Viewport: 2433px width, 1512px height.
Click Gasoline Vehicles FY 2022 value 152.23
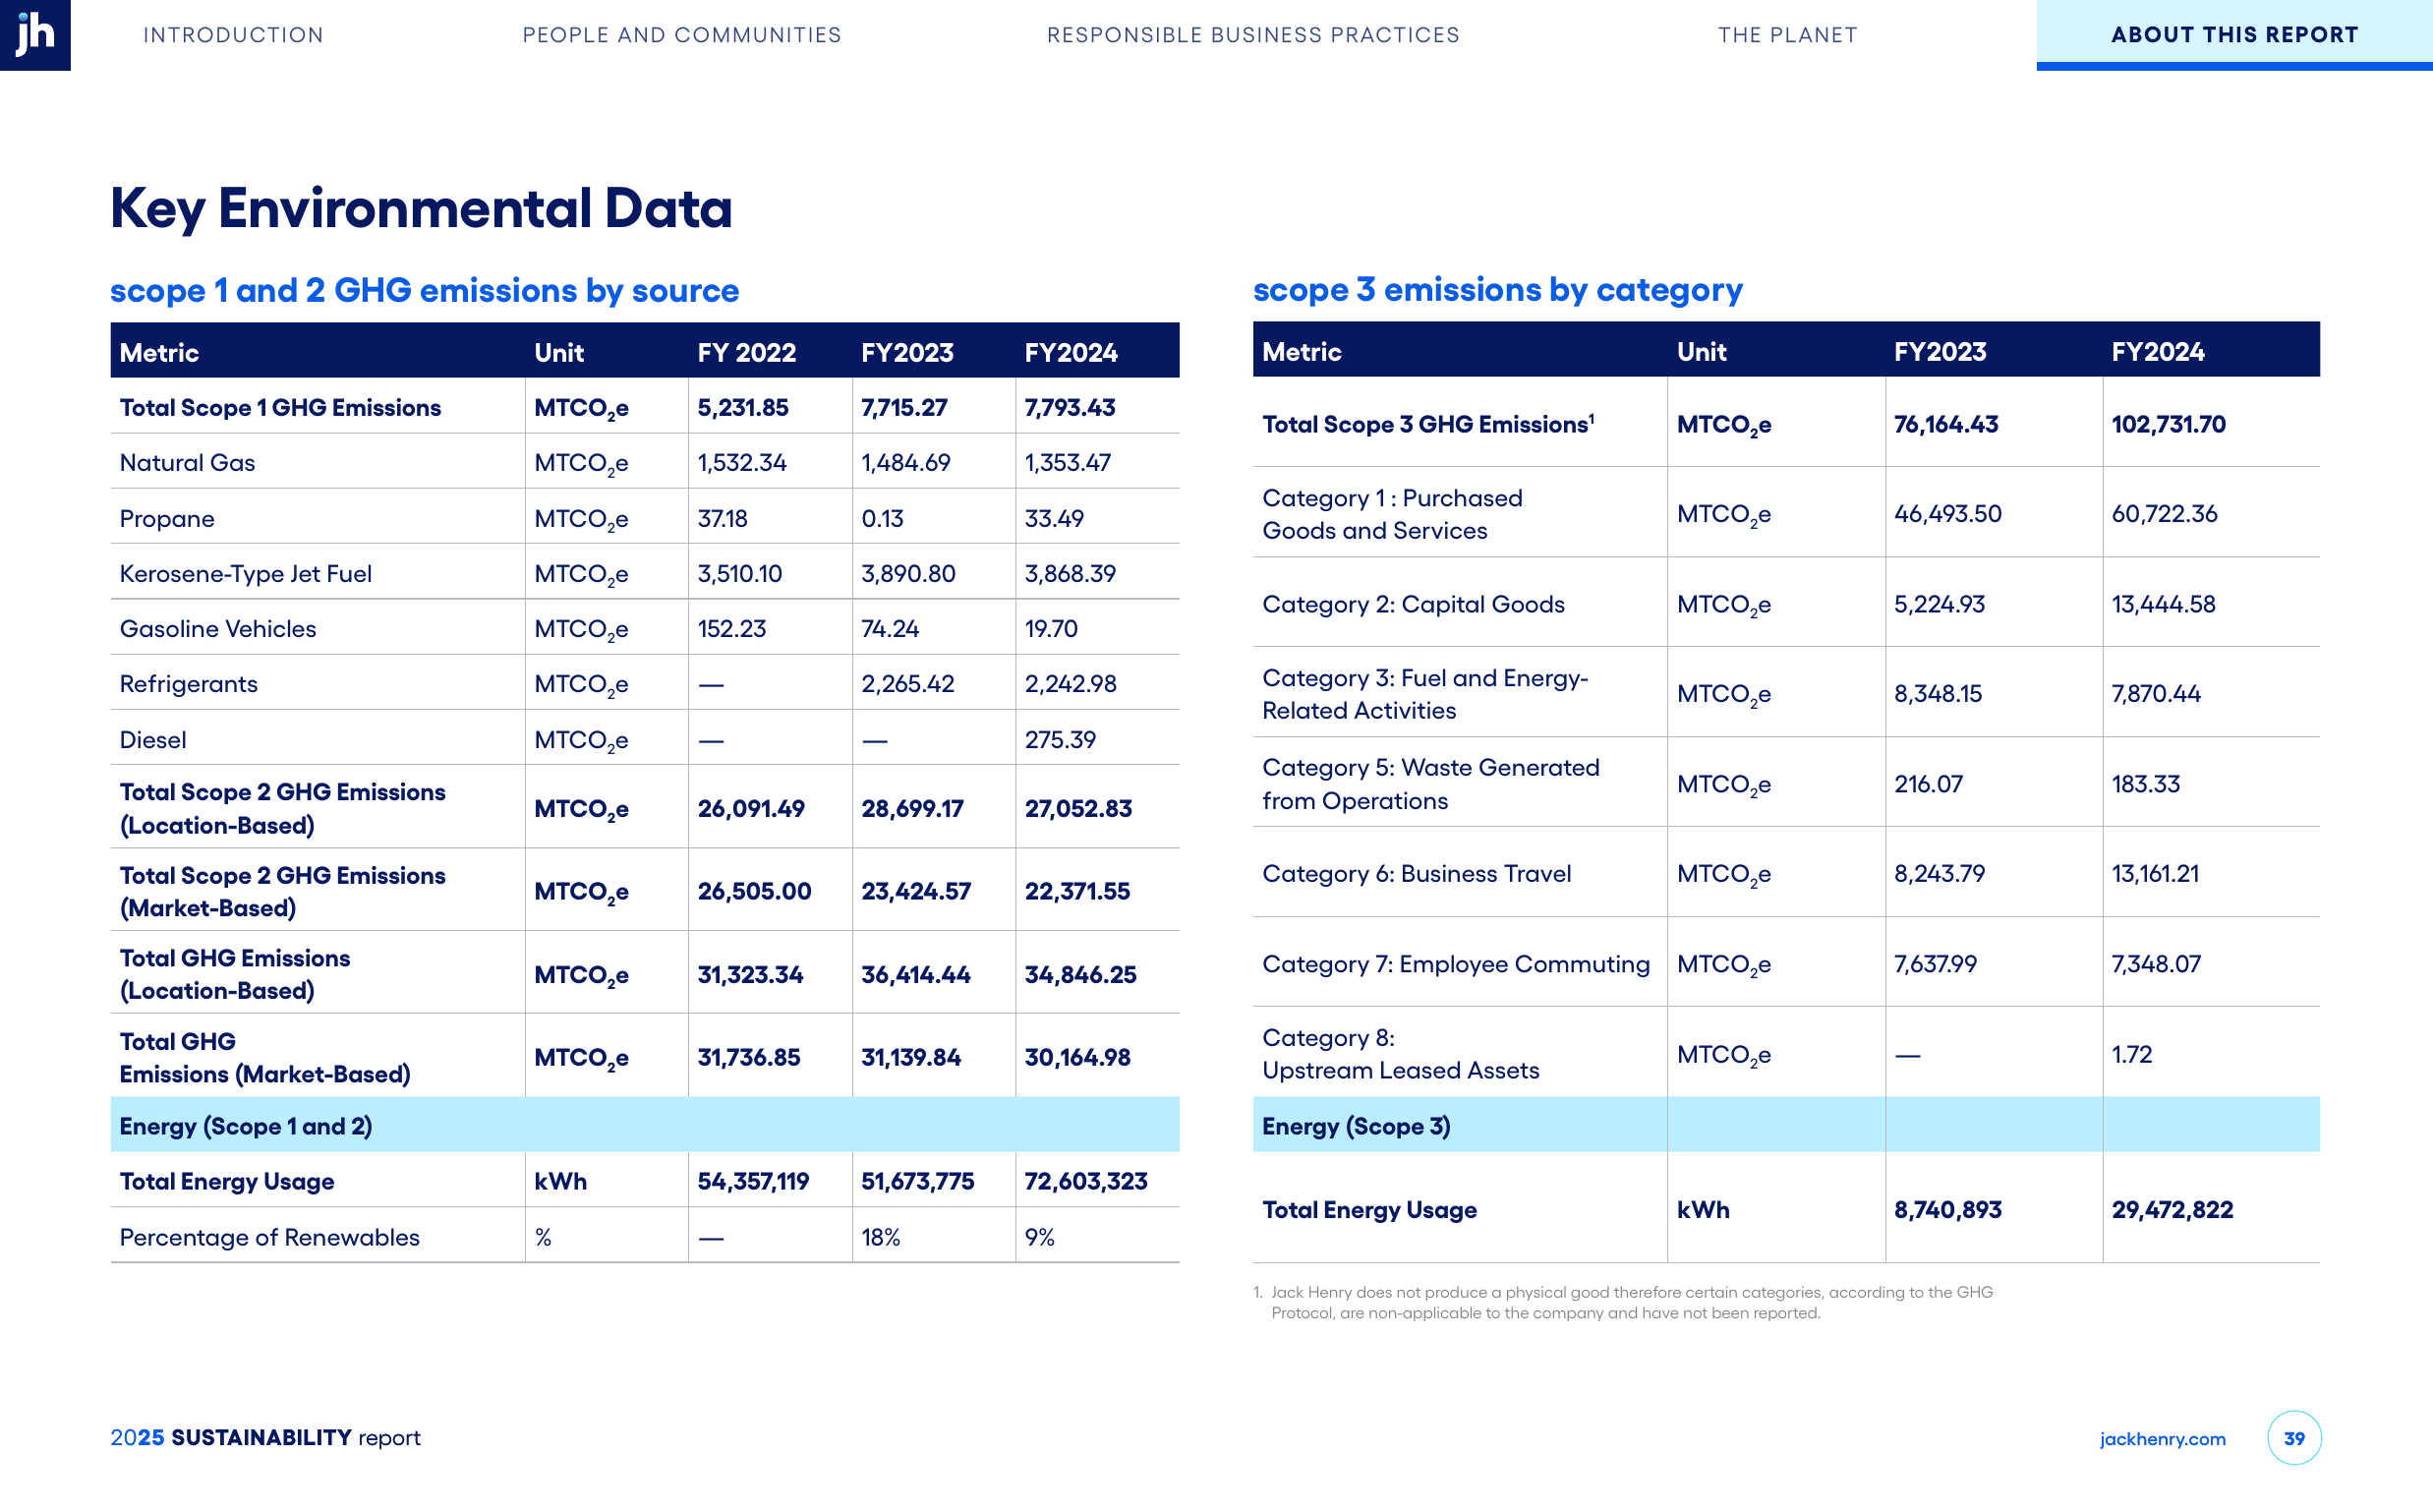[731, 628]
